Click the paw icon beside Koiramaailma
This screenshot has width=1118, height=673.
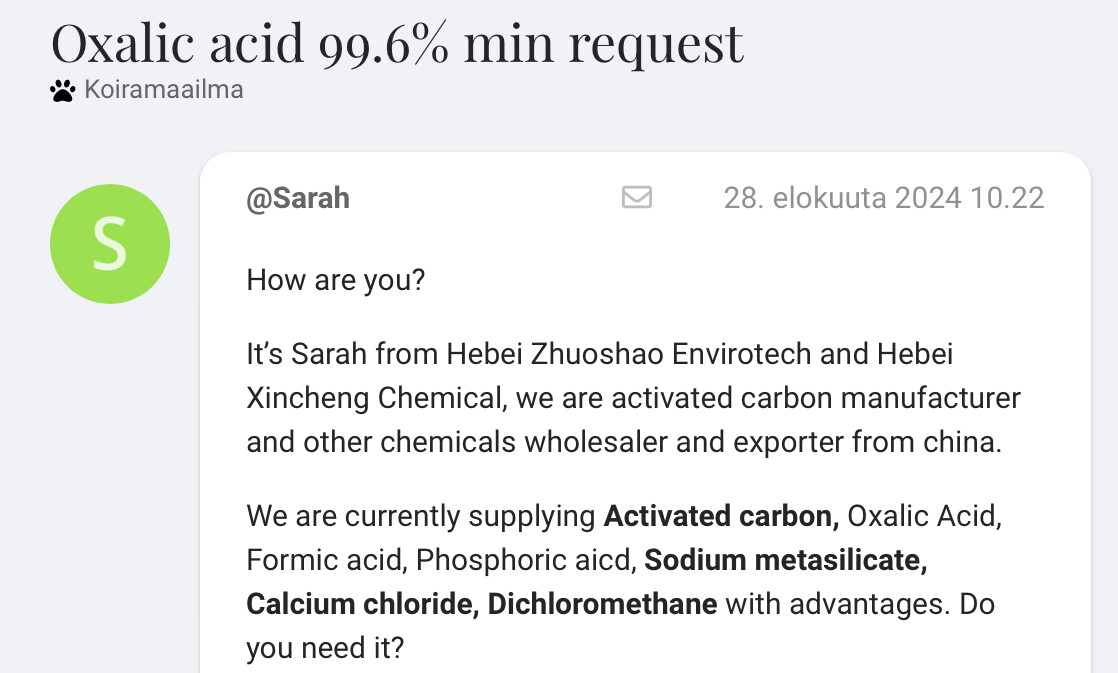[62, 91]
